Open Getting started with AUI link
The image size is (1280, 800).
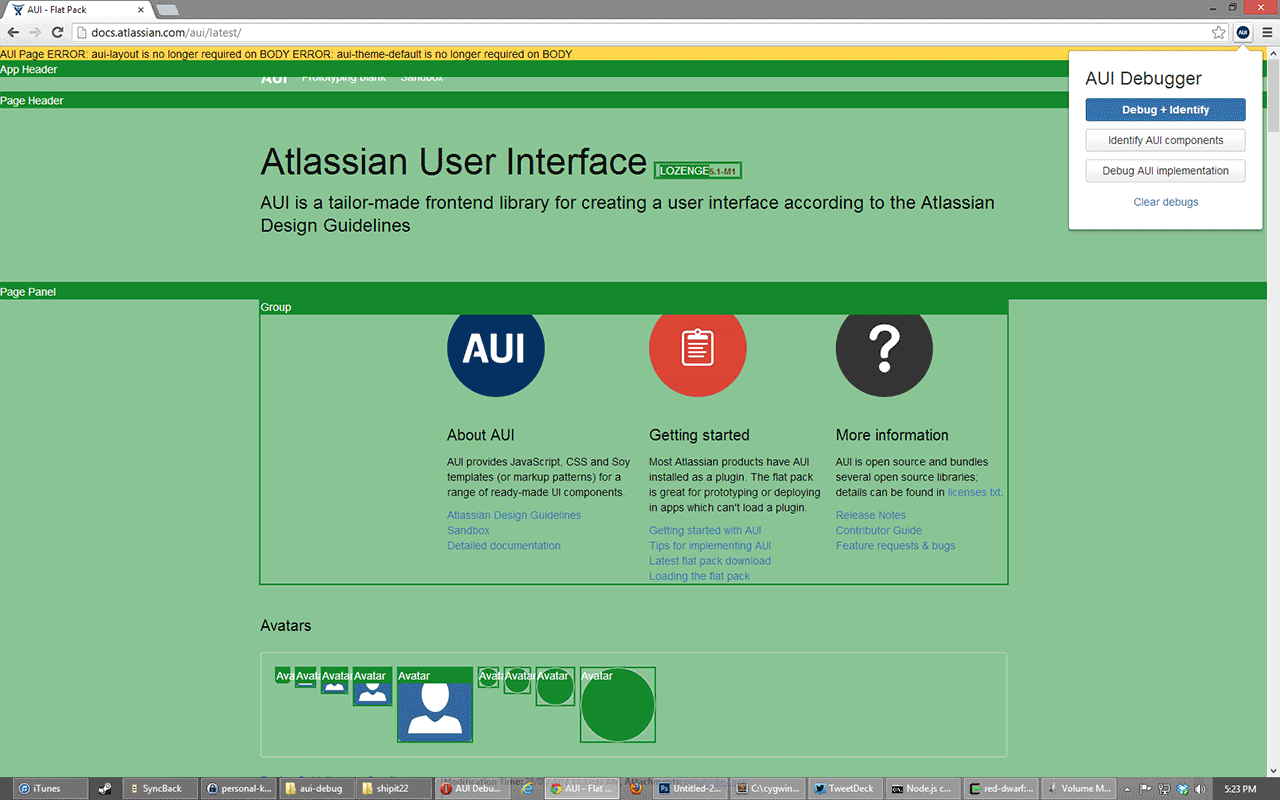tap(705, 530)
